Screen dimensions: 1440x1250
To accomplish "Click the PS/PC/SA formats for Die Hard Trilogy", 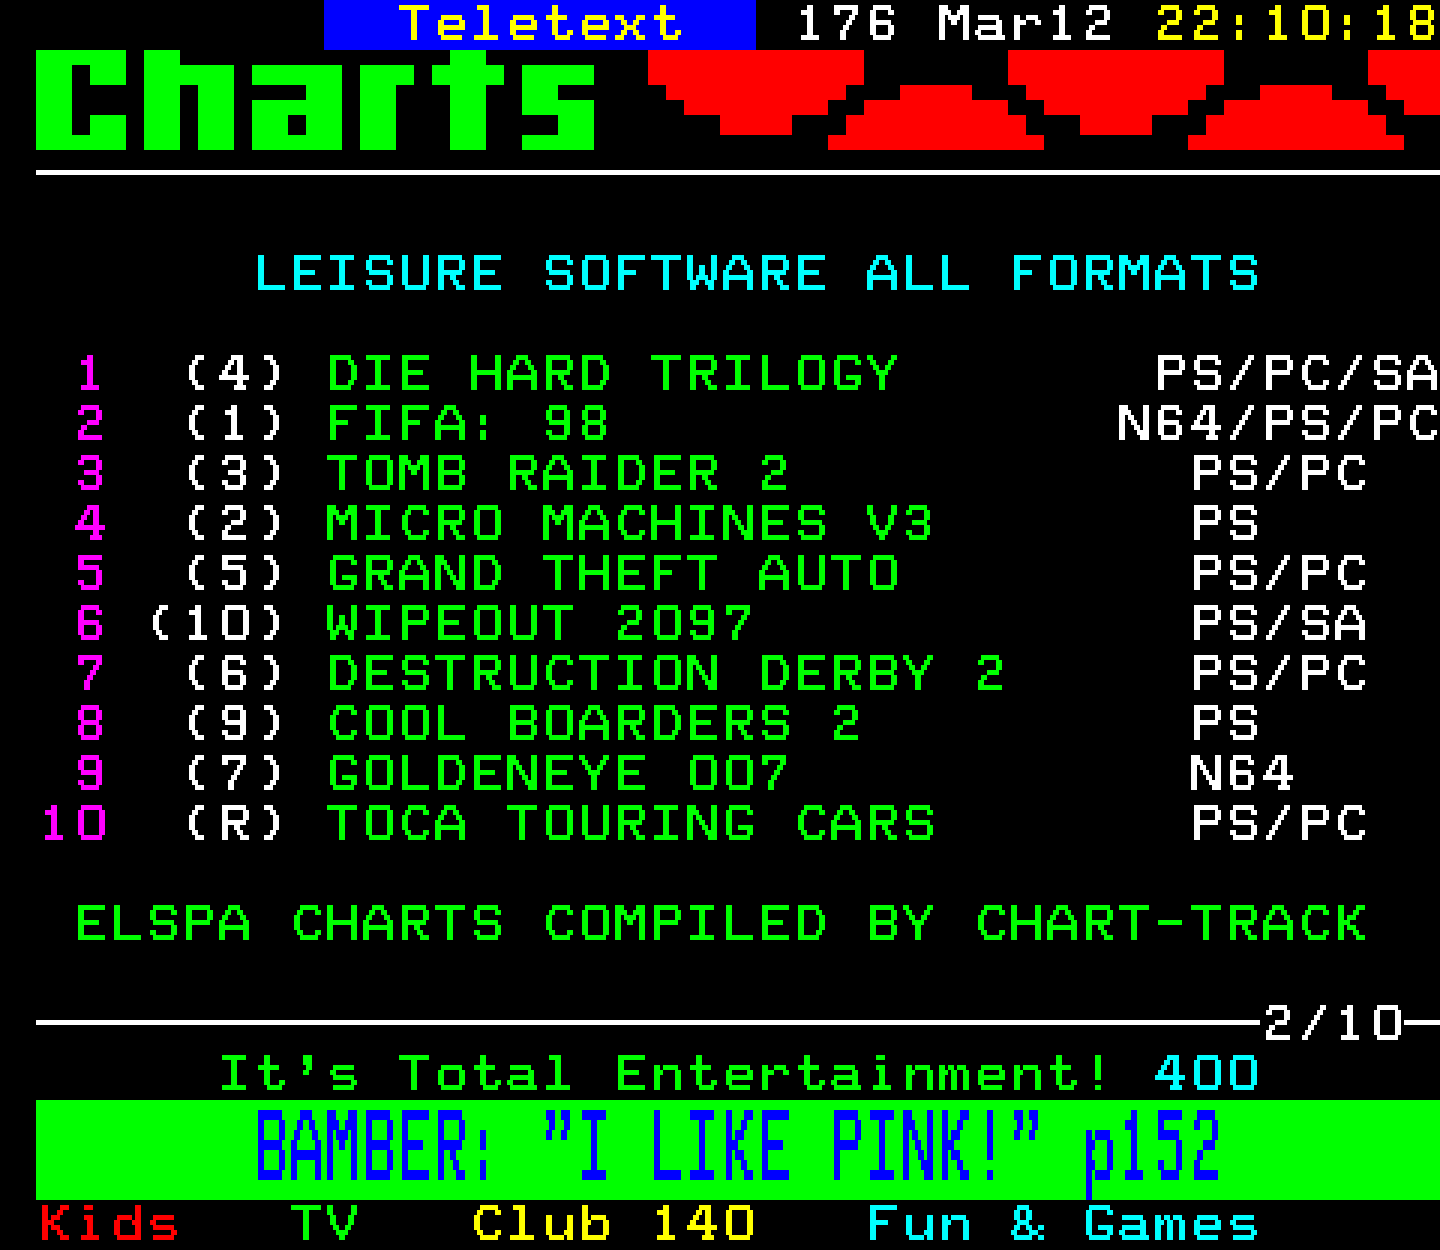I will click(x=1297, y=374).
